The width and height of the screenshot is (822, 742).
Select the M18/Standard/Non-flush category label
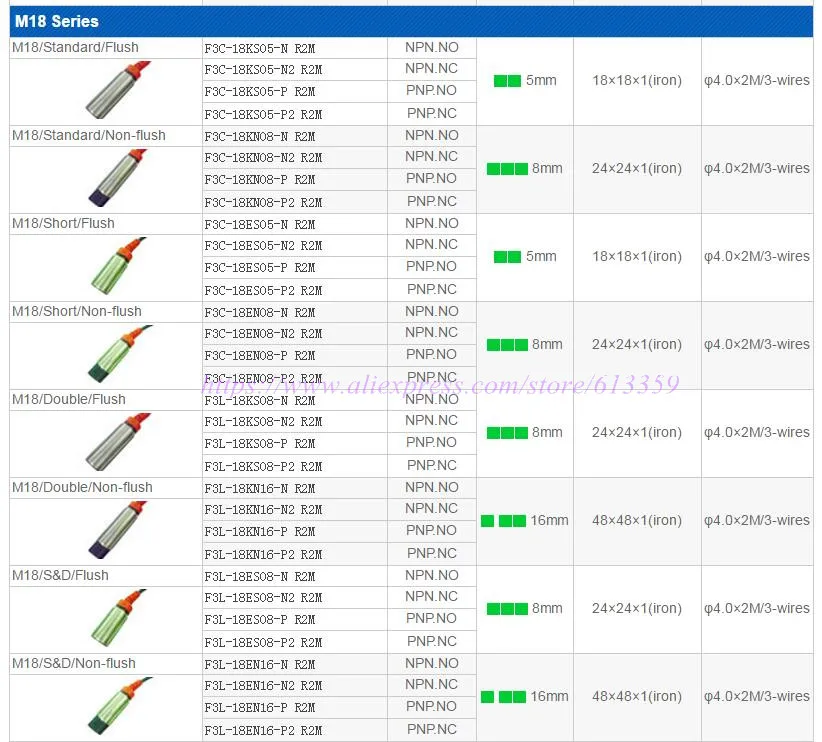(89, 135)
